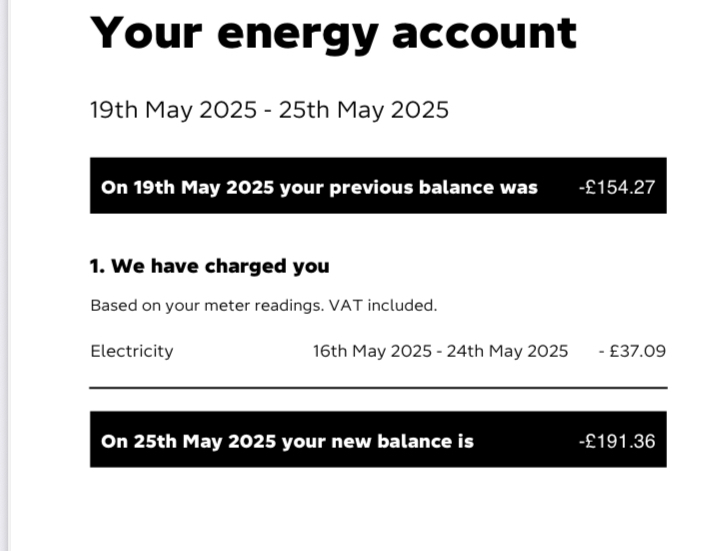This screenshot has height=551, width=702.
Task: Select the "VAT included." text
Action: click(383, 306)
